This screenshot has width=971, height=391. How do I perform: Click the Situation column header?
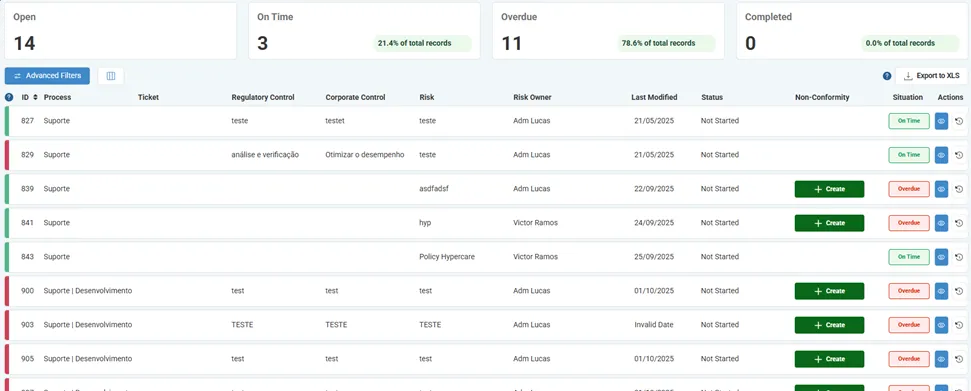908,97
